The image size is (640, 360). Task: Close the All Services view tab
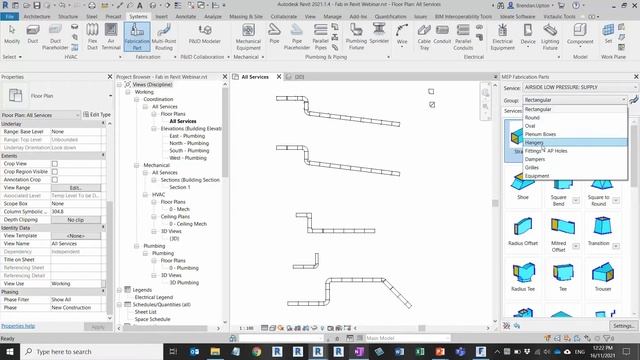[x=279, y=77]
